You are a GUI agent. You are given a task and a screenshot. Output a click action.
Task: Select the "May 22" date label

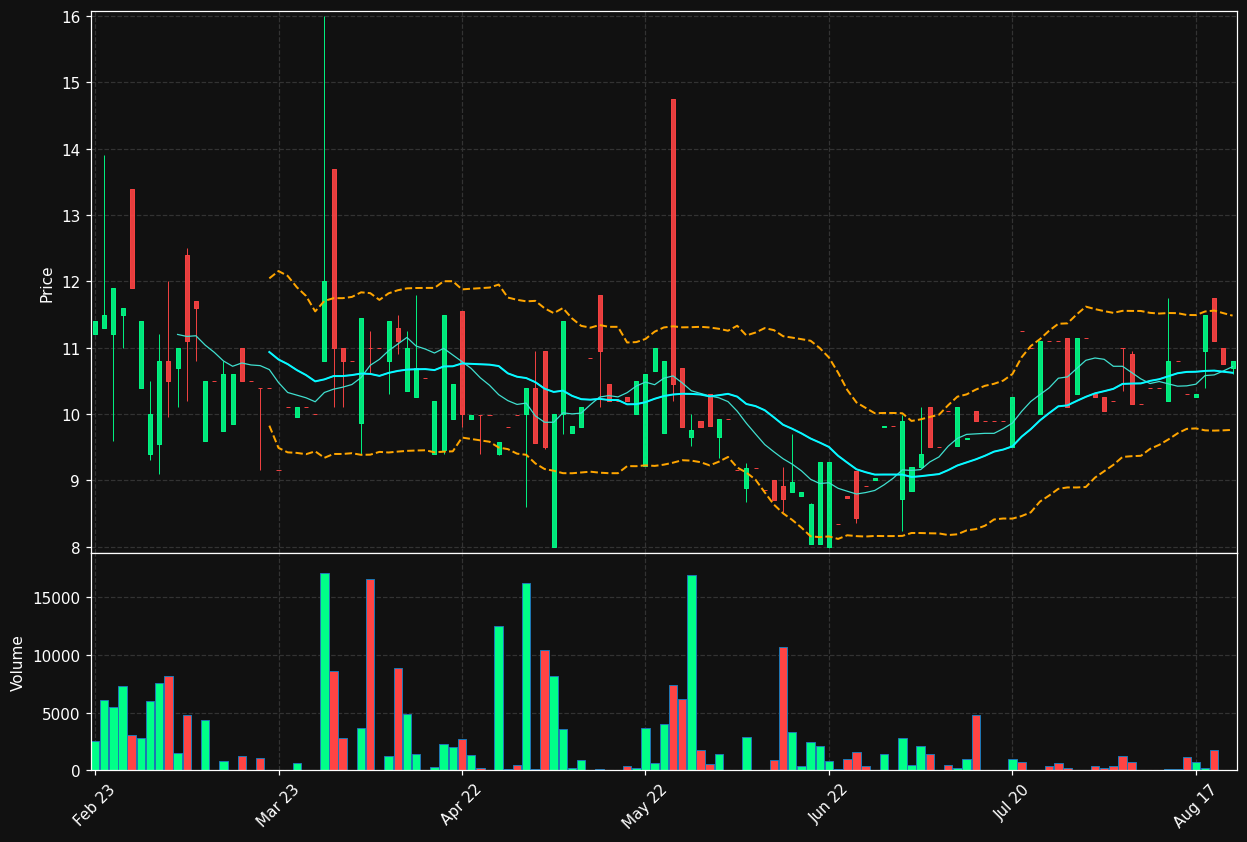[x=644, y=805]
